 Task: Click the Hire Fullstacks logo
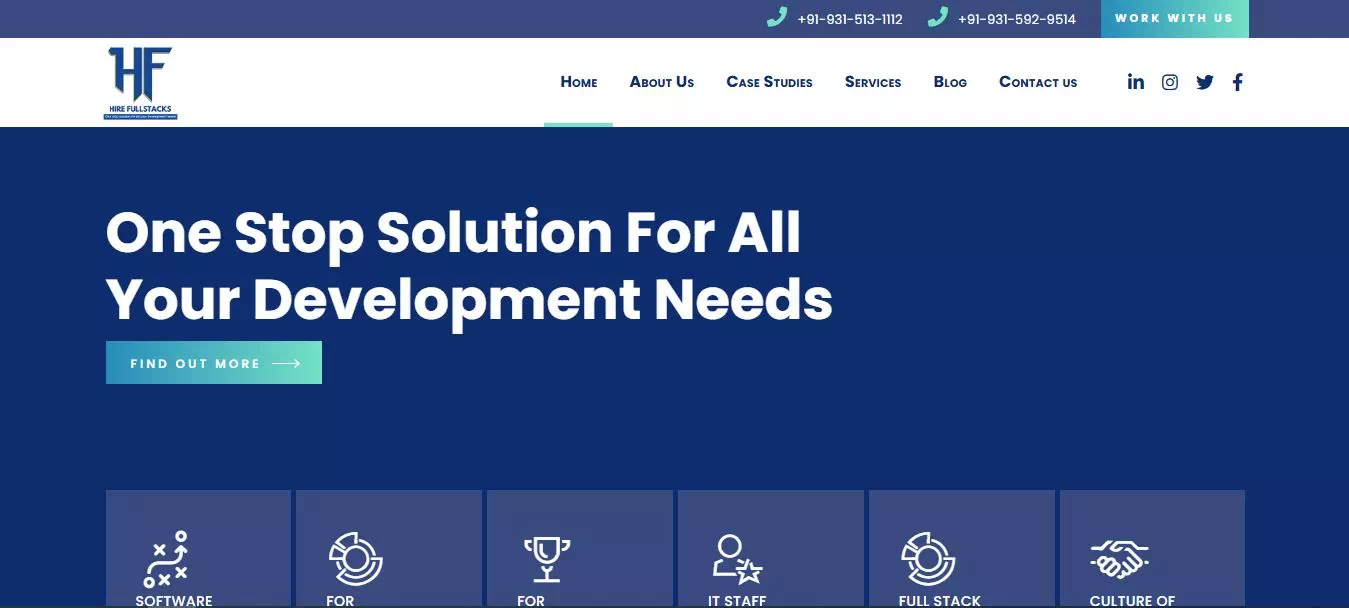point(140,82)
